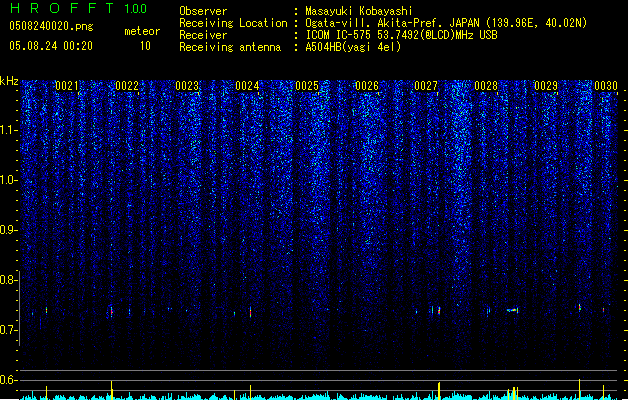Click the 0025 time marker
629x400 pixels.
[x=307, y=86]
